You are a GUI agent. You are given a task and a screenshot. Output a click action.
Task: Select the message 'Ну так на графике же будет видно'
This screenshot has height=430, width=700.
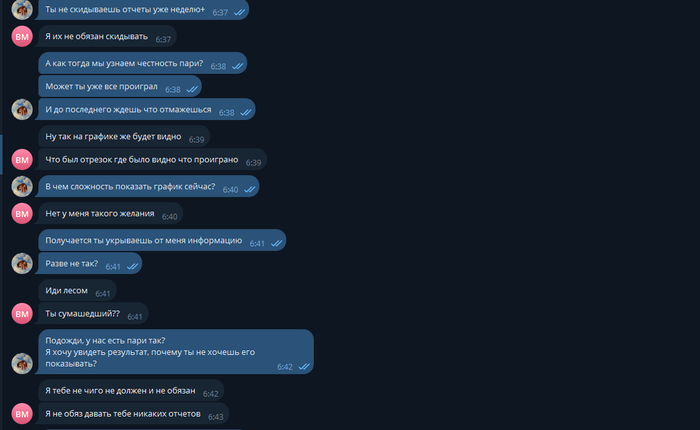124,137
